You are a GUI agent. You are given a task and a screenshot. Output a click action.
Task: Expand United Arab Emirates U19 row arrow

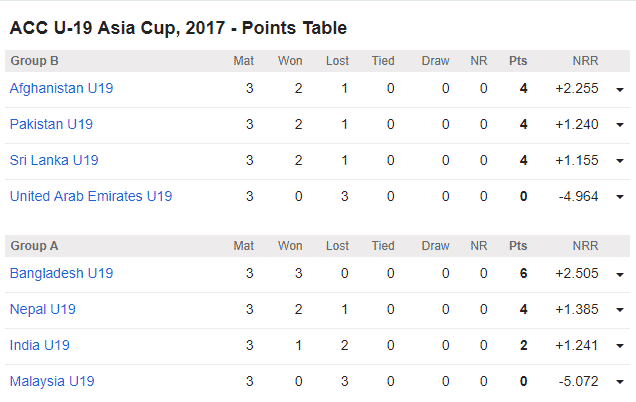[x=620, y=197]
